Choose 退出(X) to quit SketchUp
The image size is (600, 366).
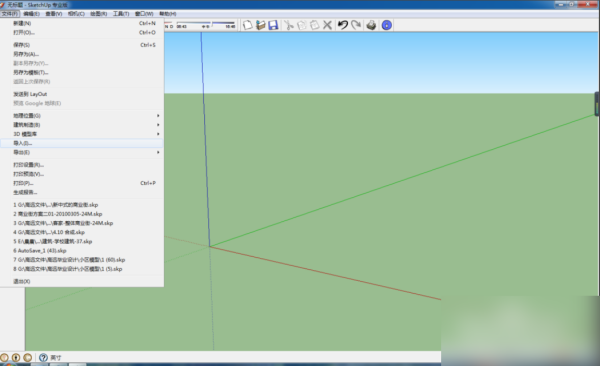(x=82, y=281)
